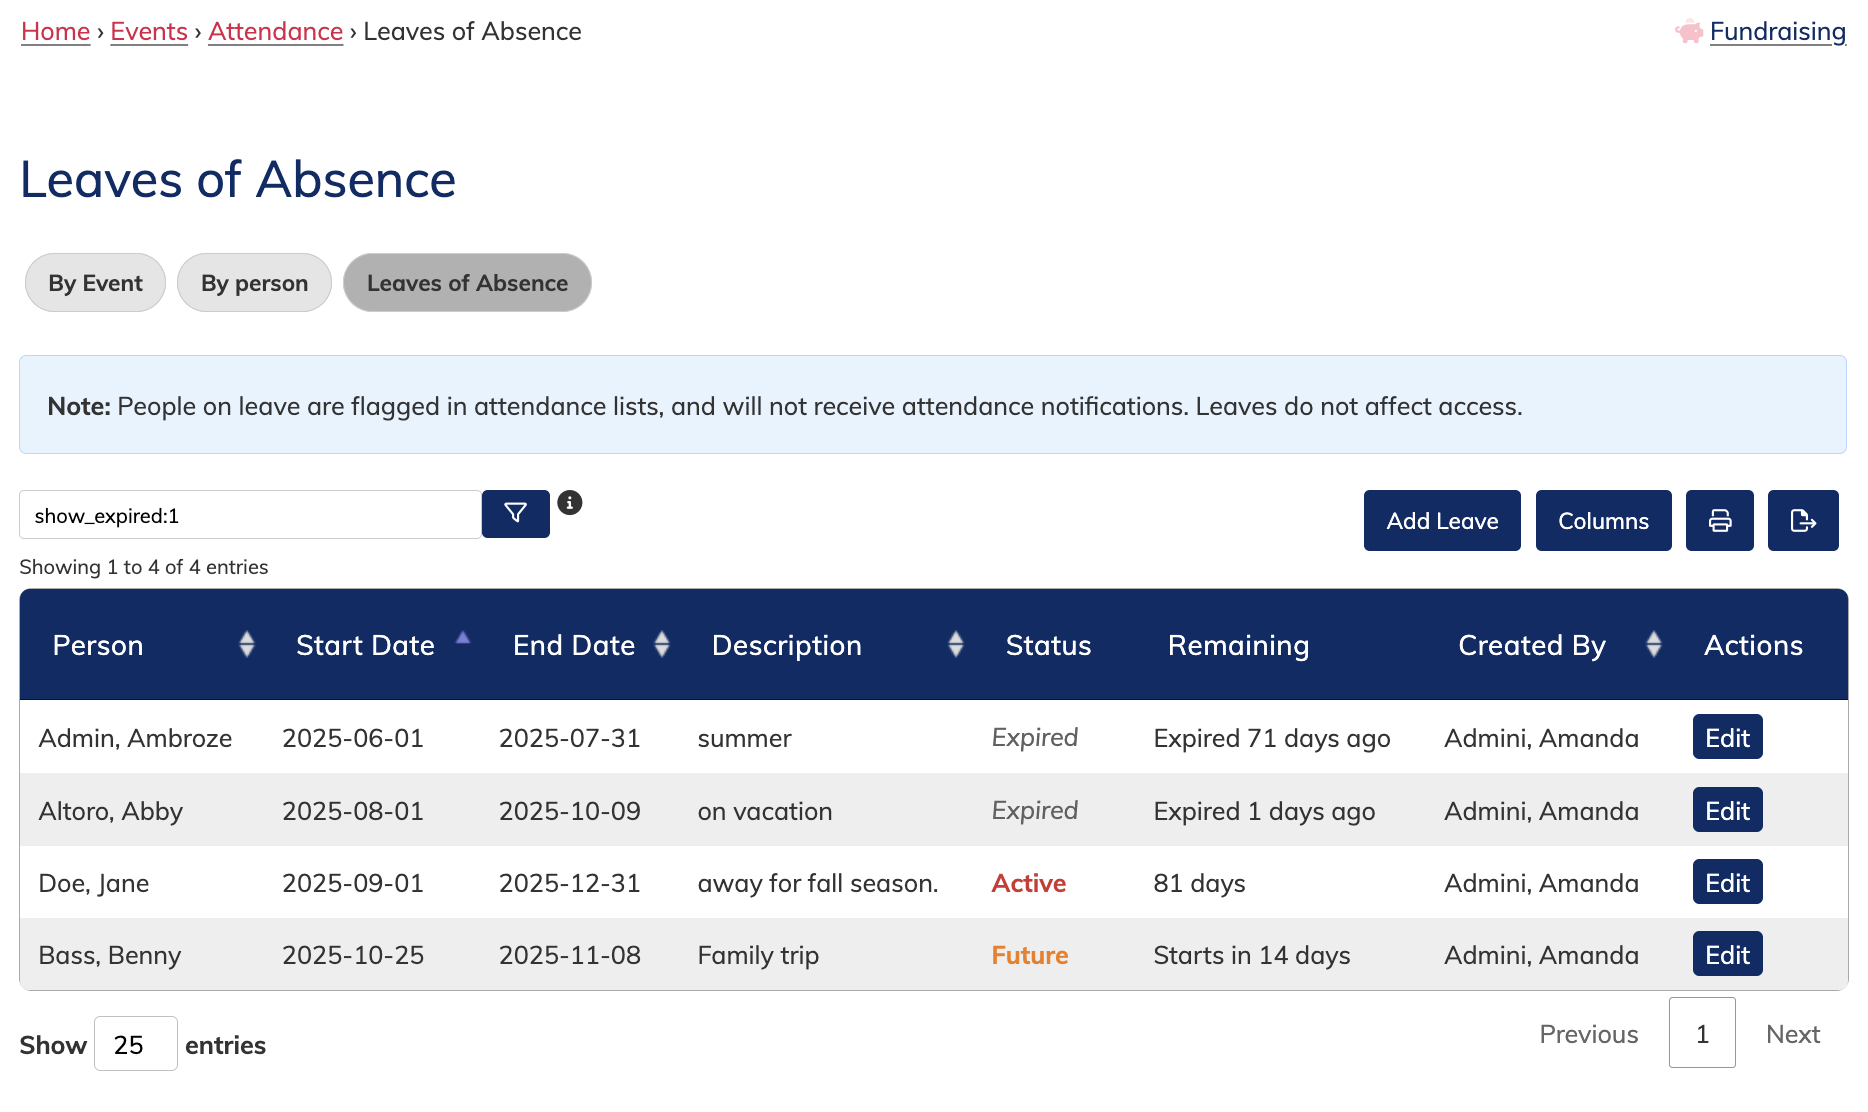Open the filter info tooltip icon
1868x1112 pixels.
570,503
